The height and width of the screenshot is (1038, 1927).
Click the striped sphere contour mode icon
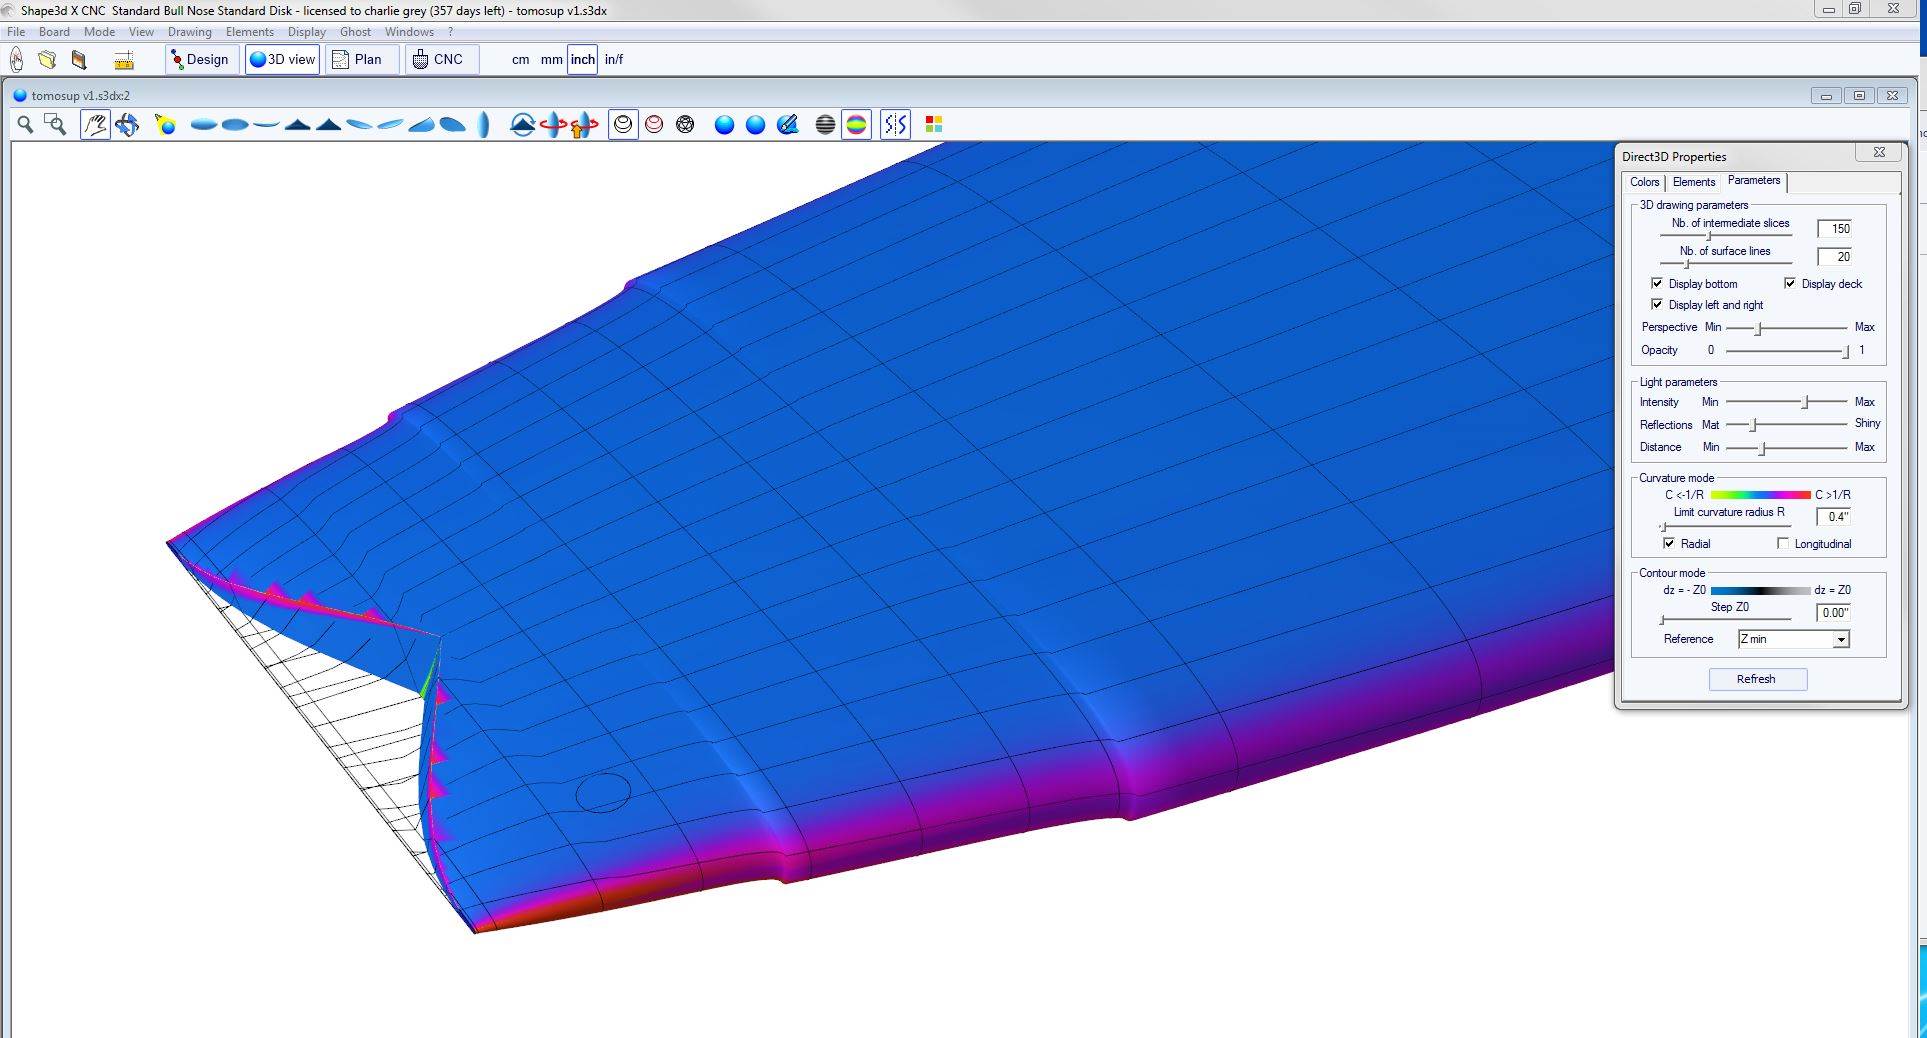(x=825, y=124)
